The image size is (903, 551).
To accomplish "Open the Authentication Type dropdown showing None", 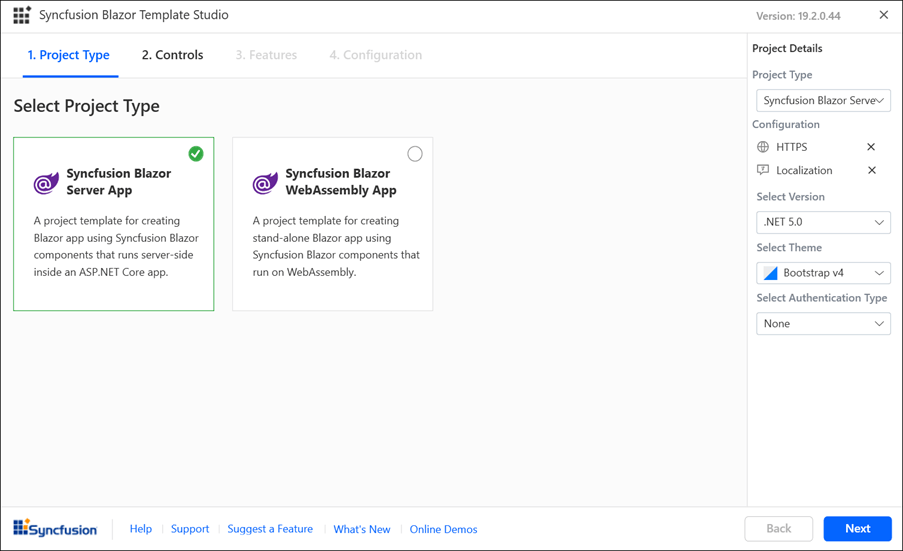I will click(823, 323).
